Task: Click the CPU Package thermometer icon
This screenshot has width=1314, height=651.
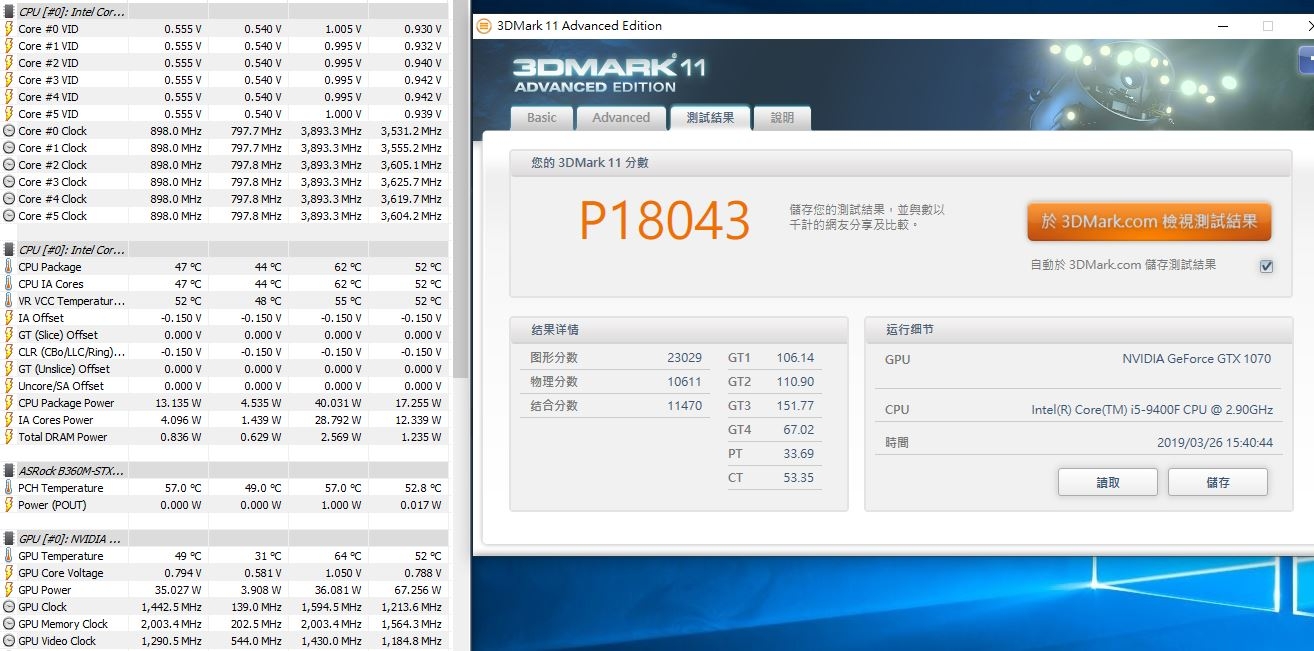Action: [9, 267]
